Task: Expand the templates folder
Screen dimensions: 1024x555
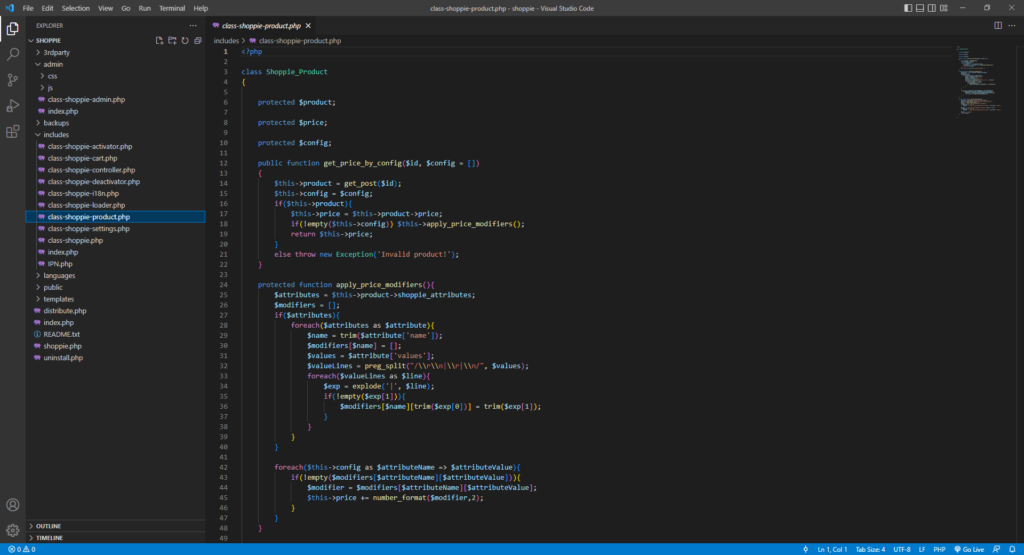Action: click(x=59, y=299)
